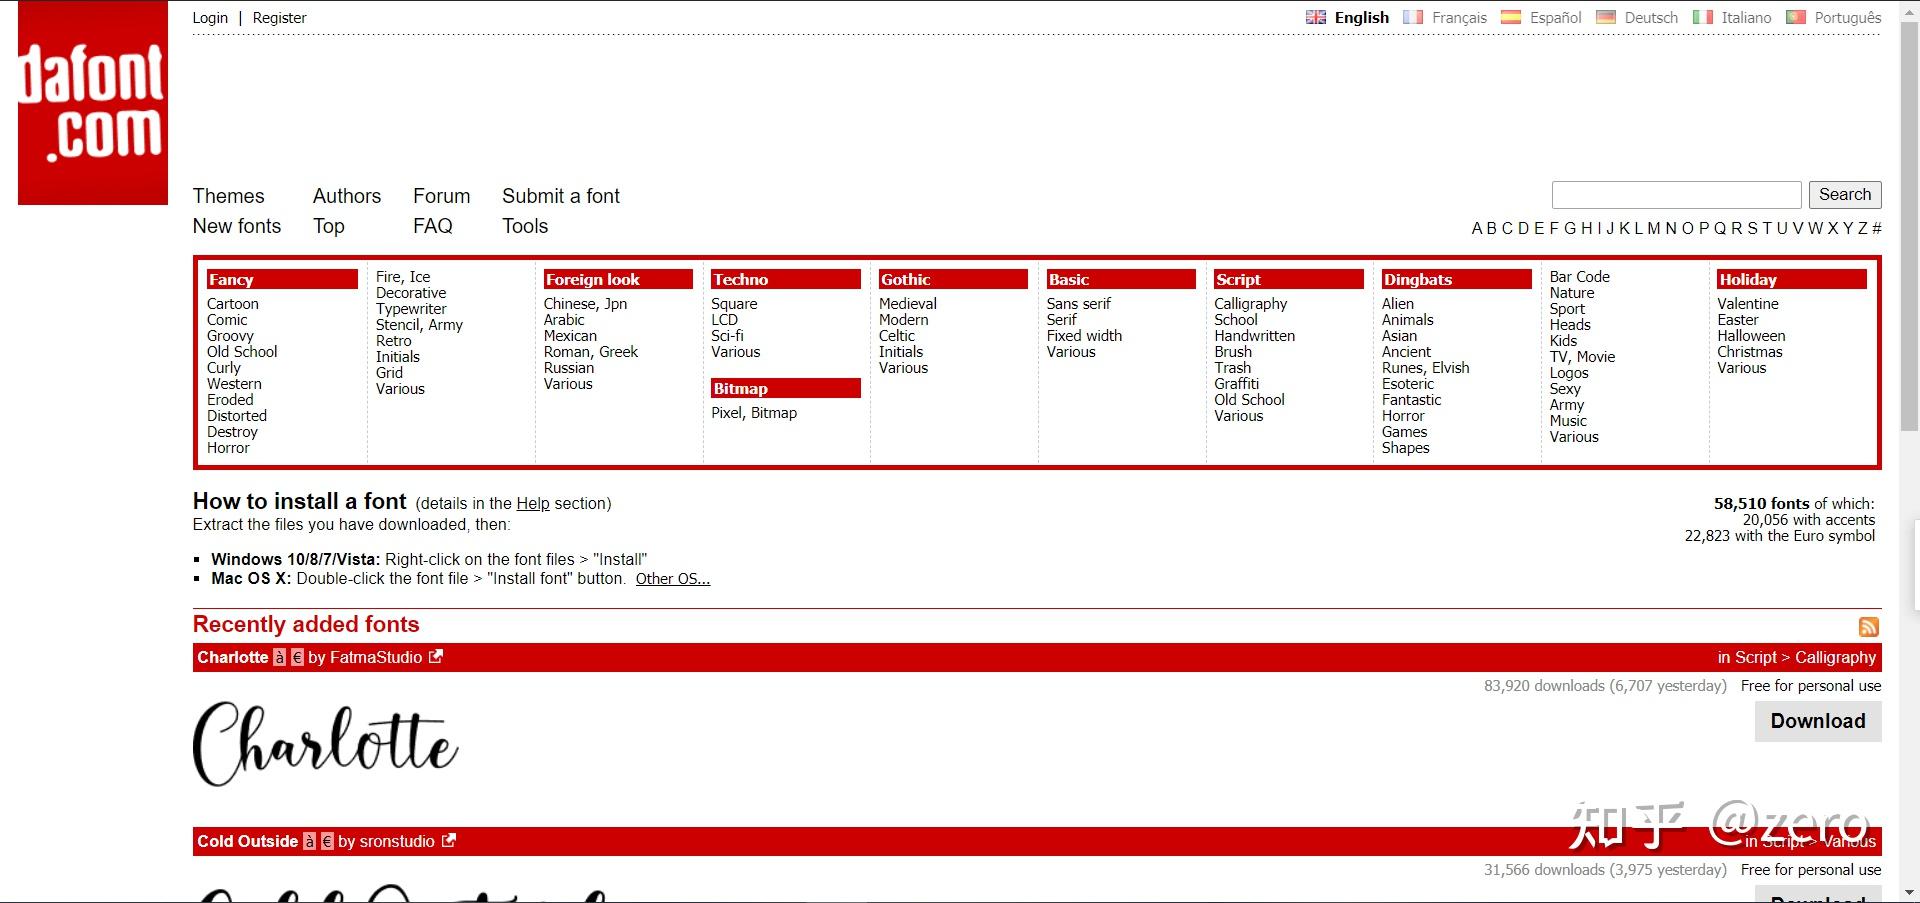
Task: Open the Top fonts page
Action: pos(329,226)
